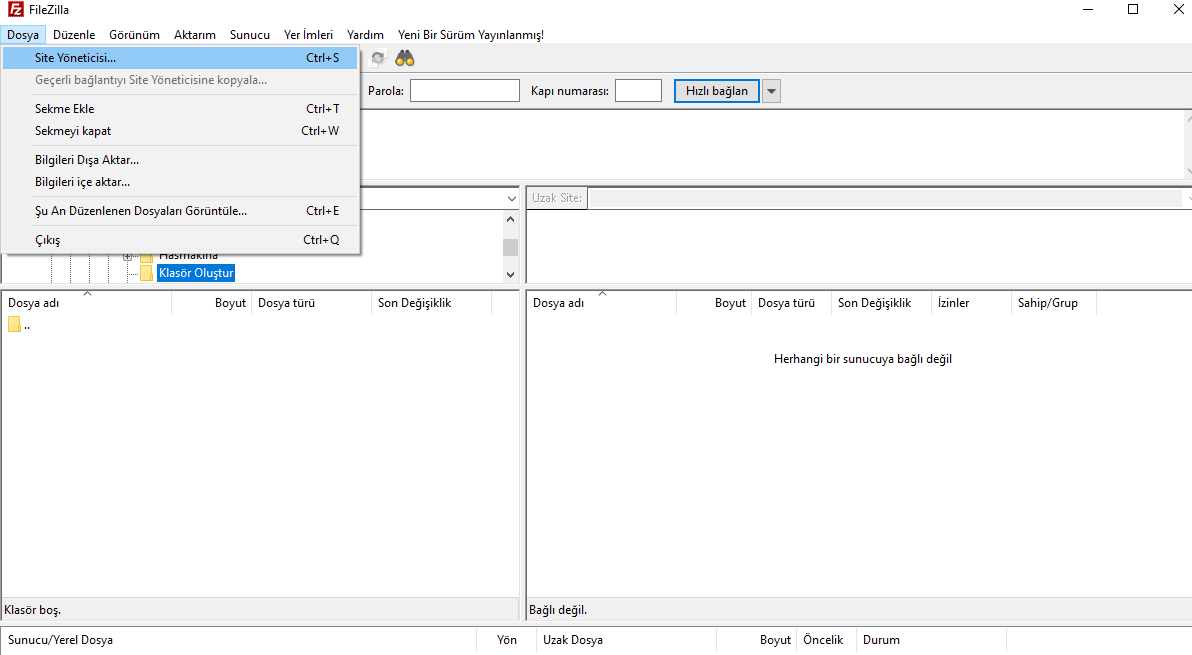Open the Yer İmleri menu
The image size is (1192, 655).
[x=309, y=35]
